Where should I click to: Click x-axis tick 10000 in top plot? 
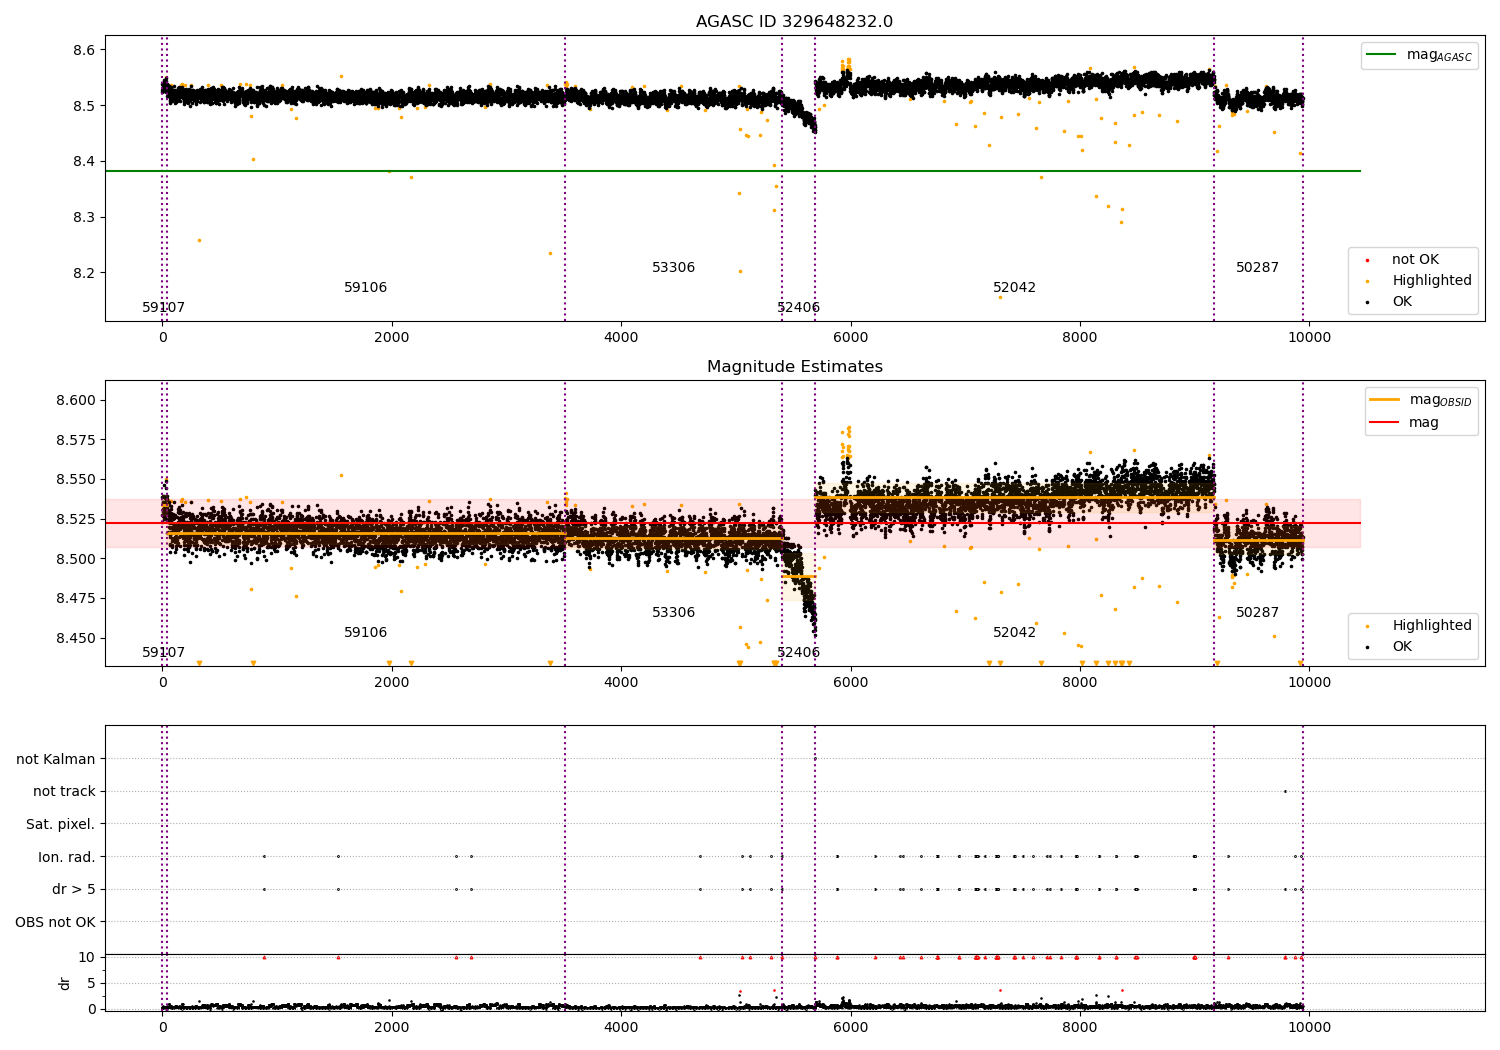[x=1310, y=338]
